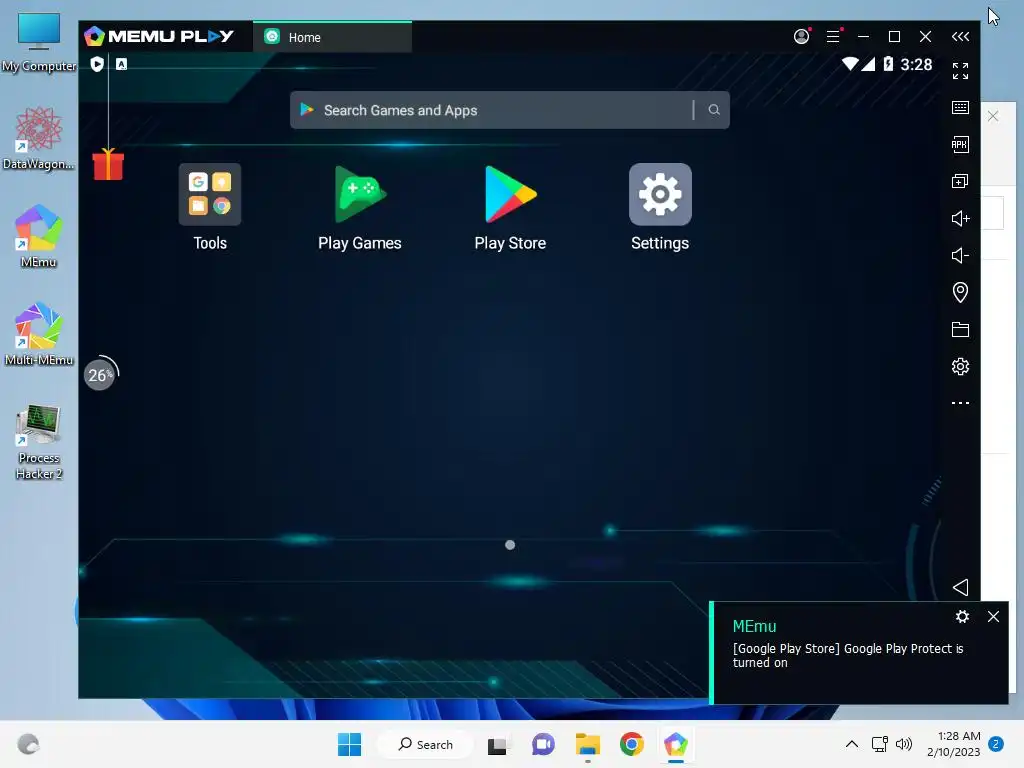Viewport: 1024px width, 768px height.
Task: Select the Process Hacker 2 shortcut
Action: pos(39,441)
